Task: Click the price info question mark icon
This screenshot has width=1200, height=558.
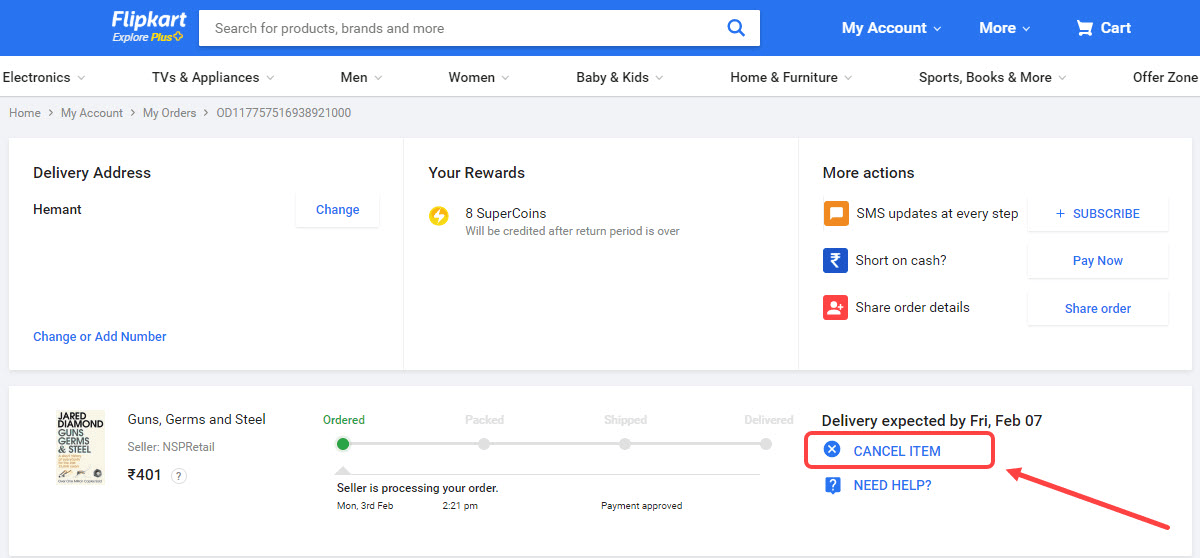Action: point(179,476)
